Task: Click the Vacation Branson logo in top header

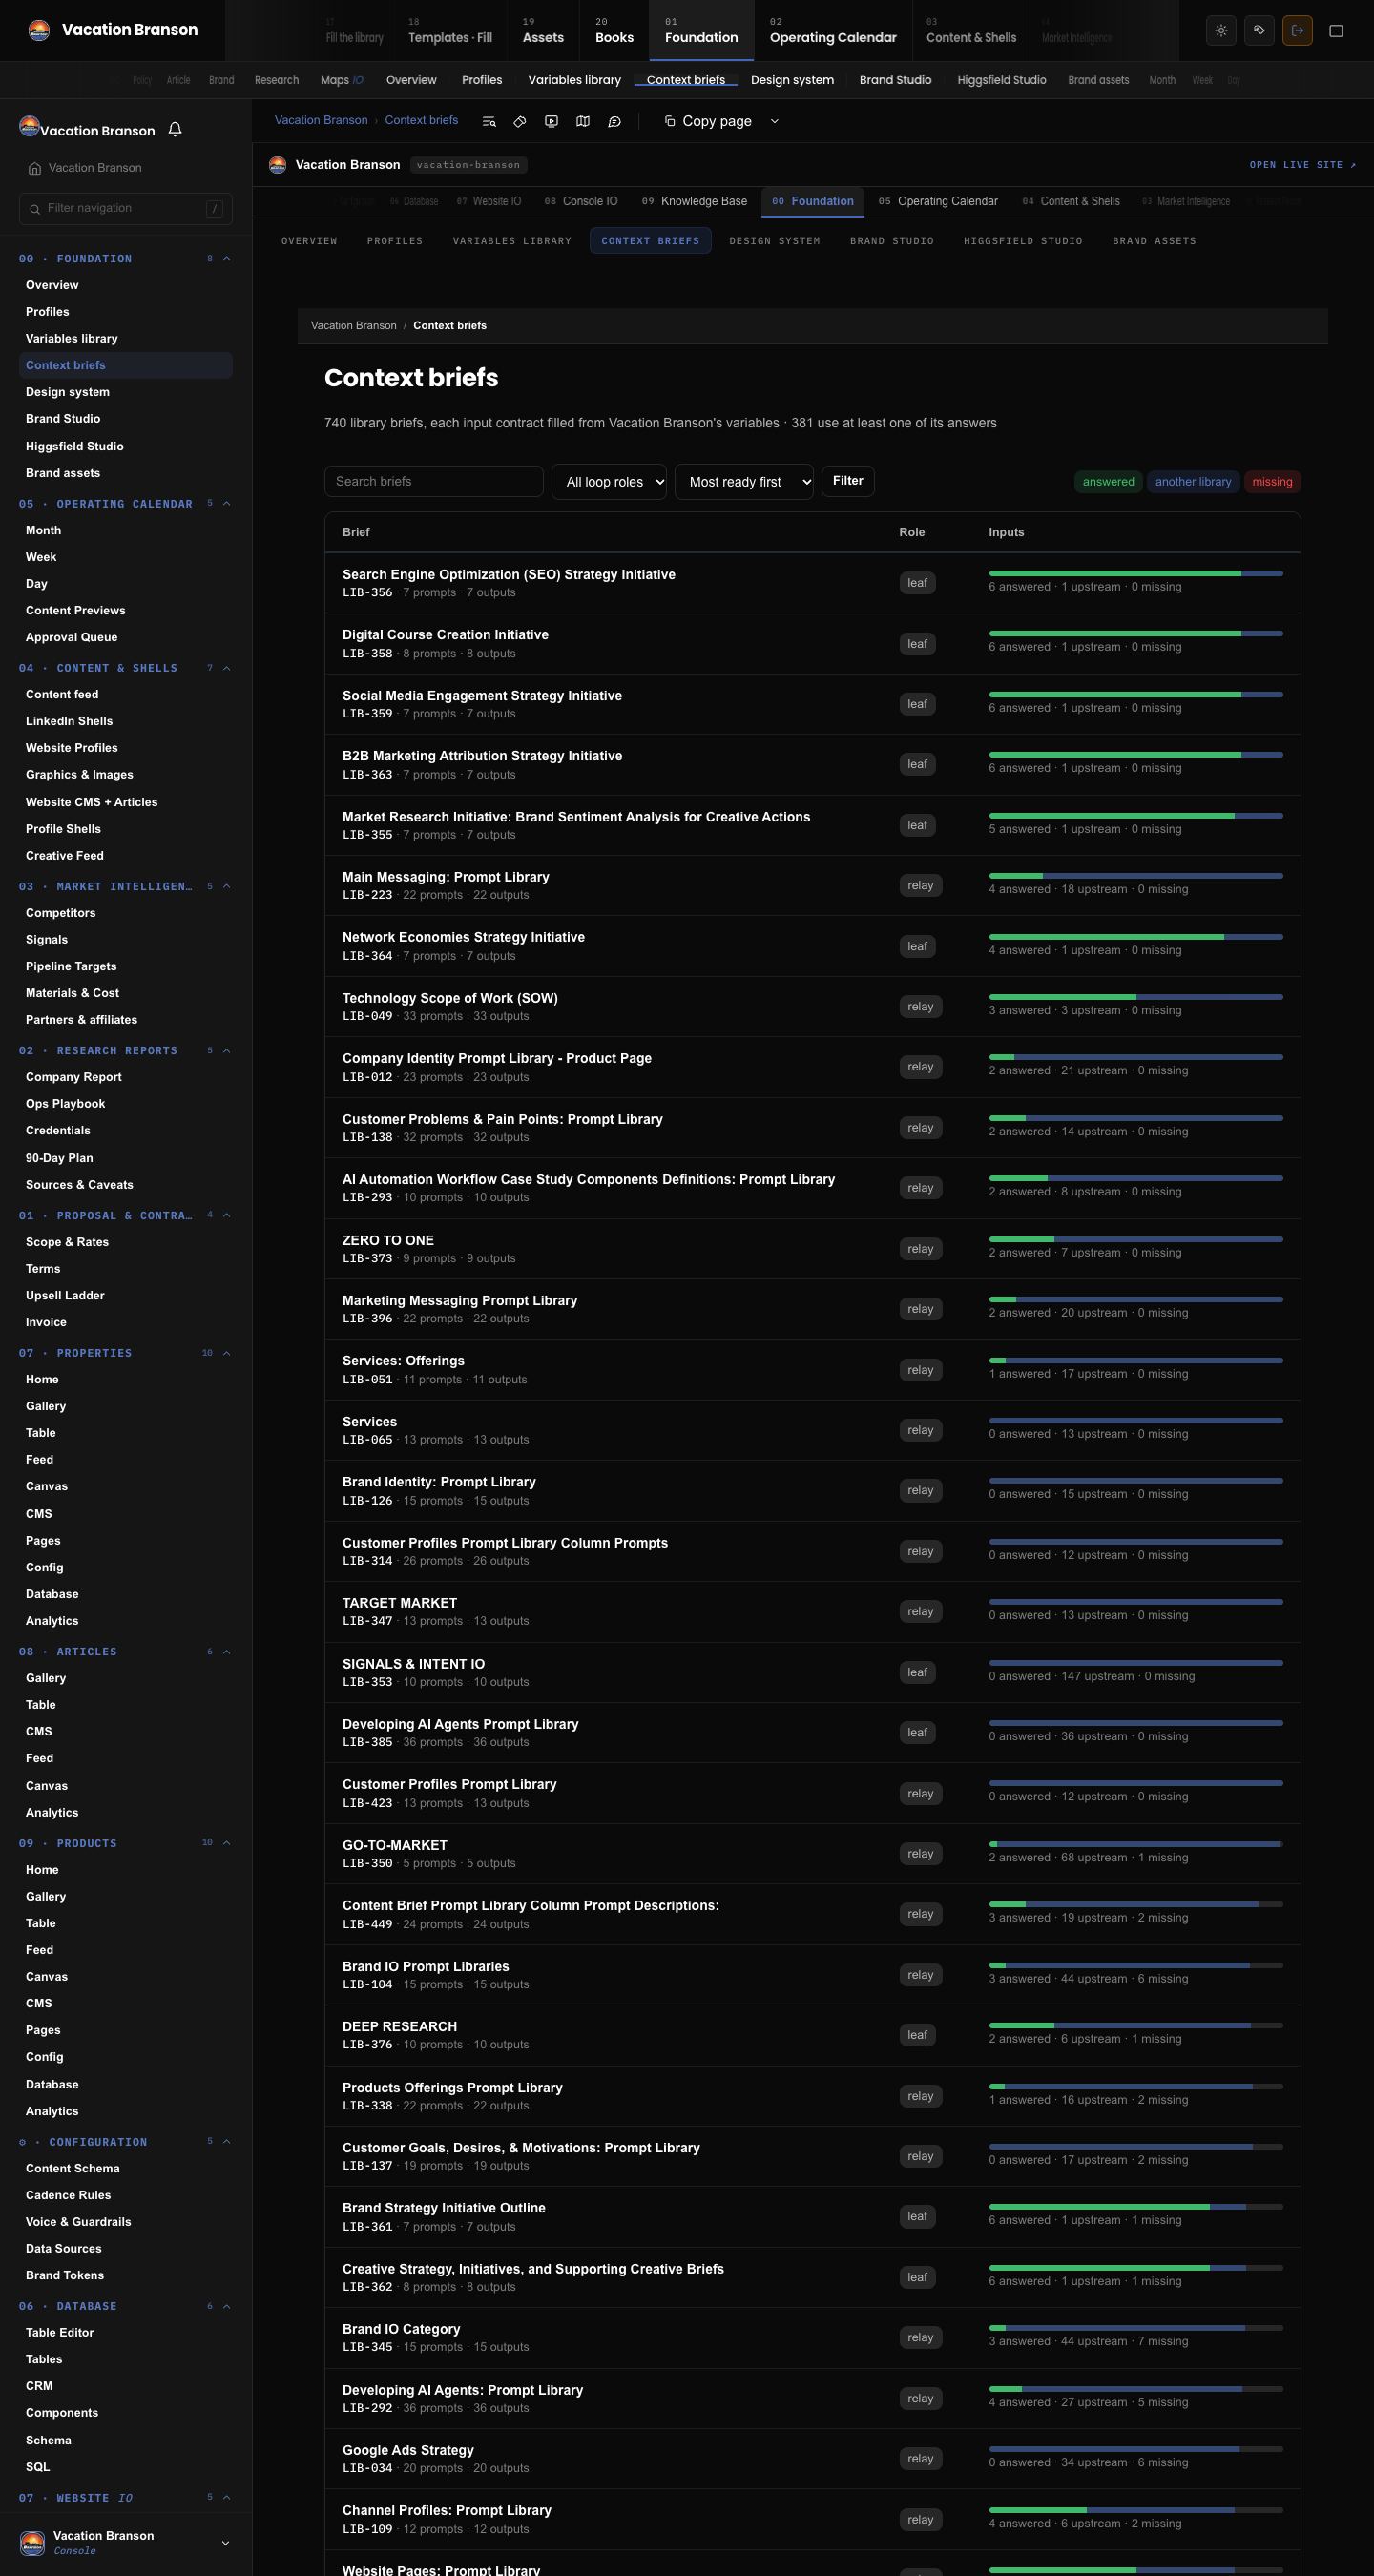Action: (39, 30)
